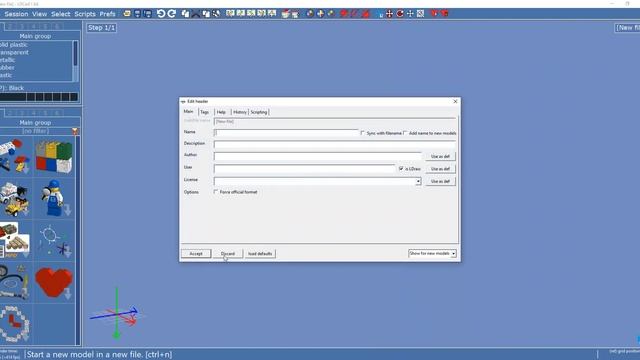This screenshot has width=640, height=360.
Task: Open the minifig category thumbnail
Action: [54, 198]
